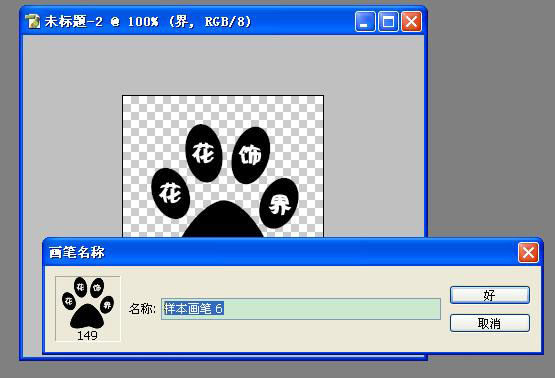Click the 画笔名称 dialog title
The width and height of the screenshot is (555, 378).
click(x=77, y=252)
